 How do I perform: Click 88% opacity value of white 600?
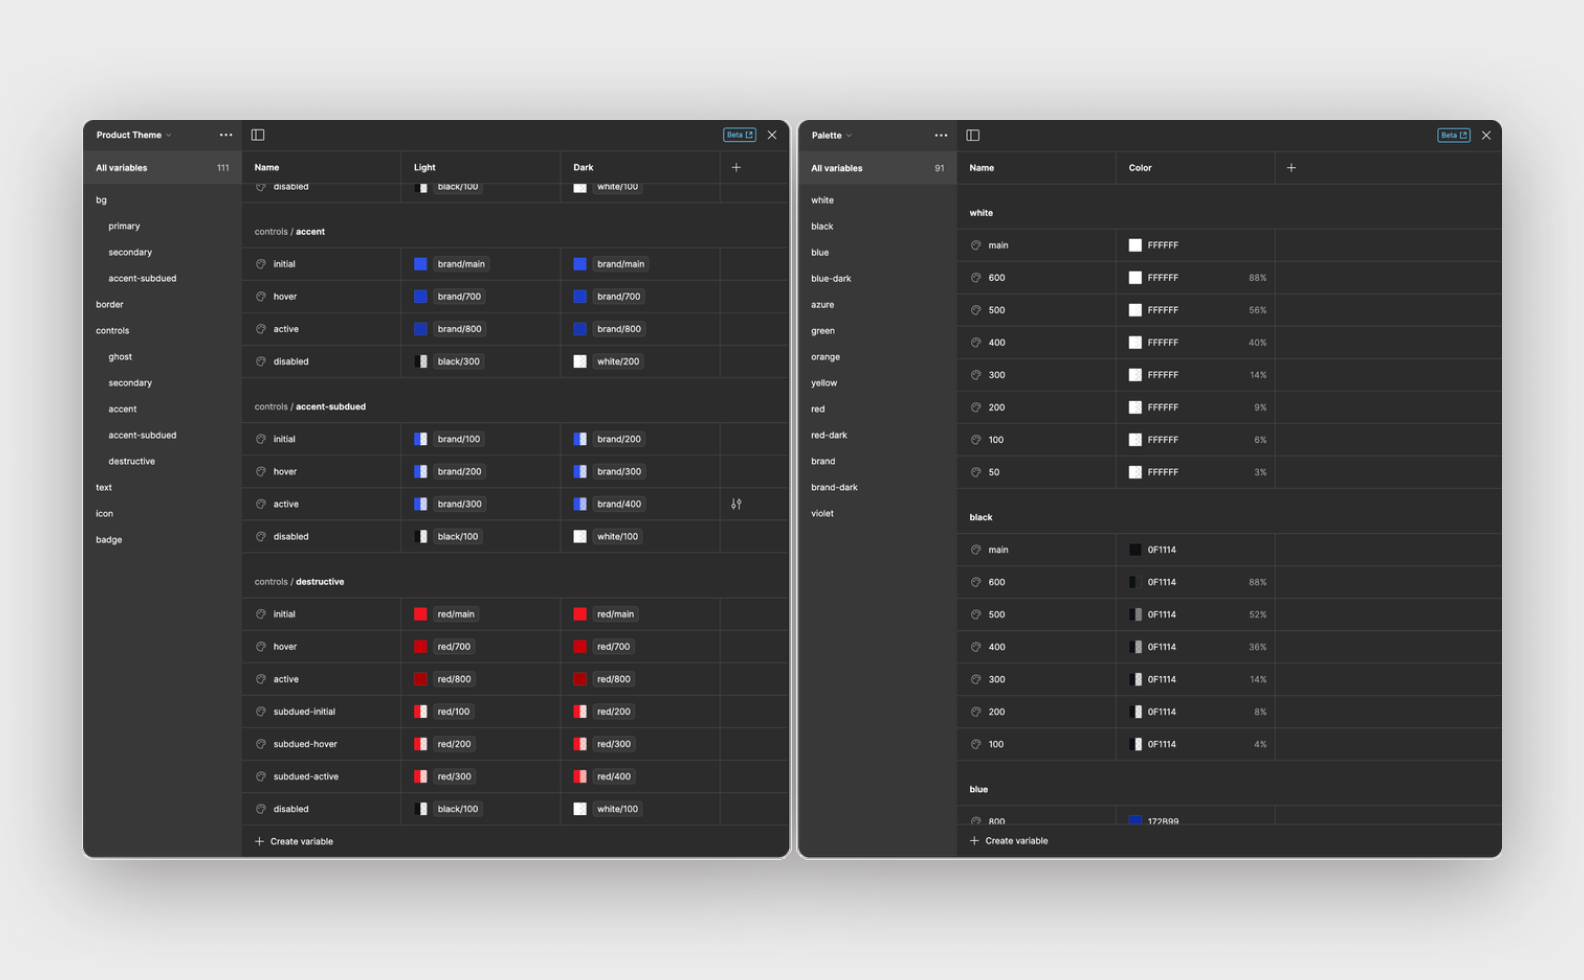click(1257, 278)
